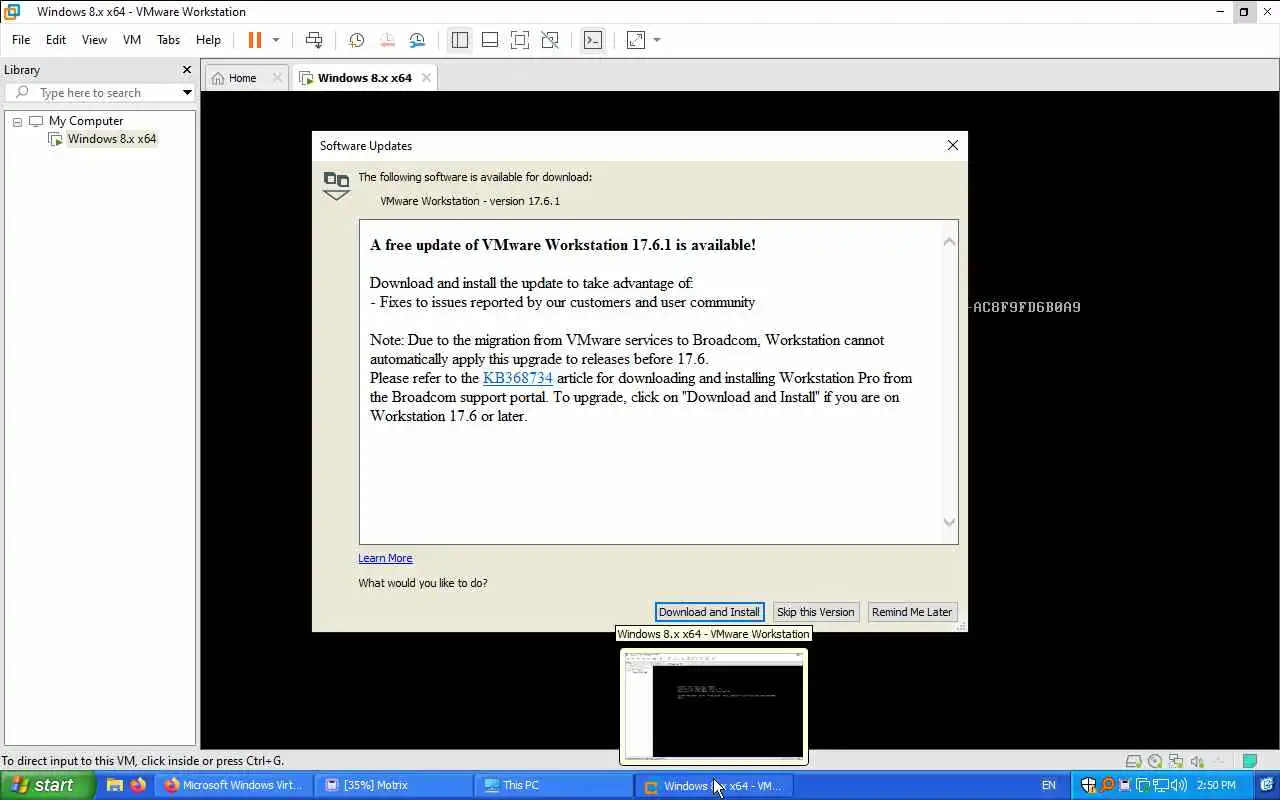
Task: Click the Revert to Snapshot icon
Action: [x=387, y=40]
